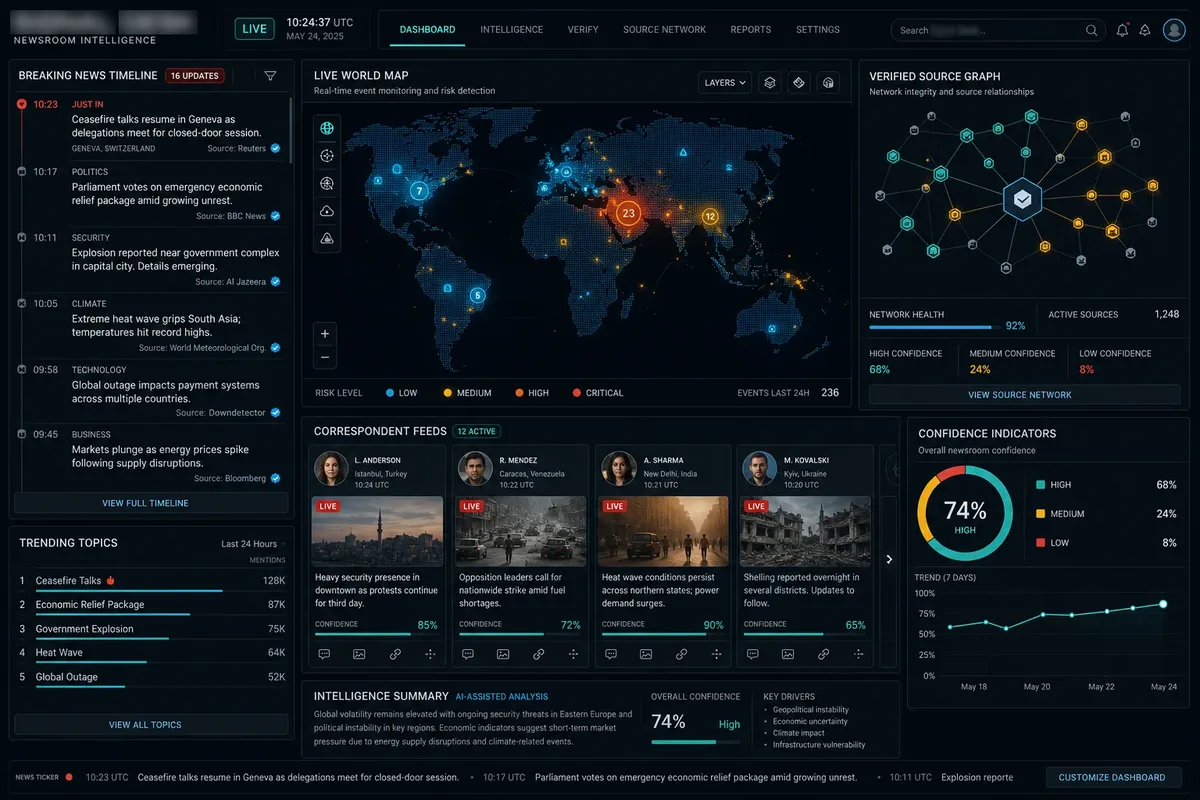
Task: Select central hub node in source graph
Action: tap(1022, 200)
